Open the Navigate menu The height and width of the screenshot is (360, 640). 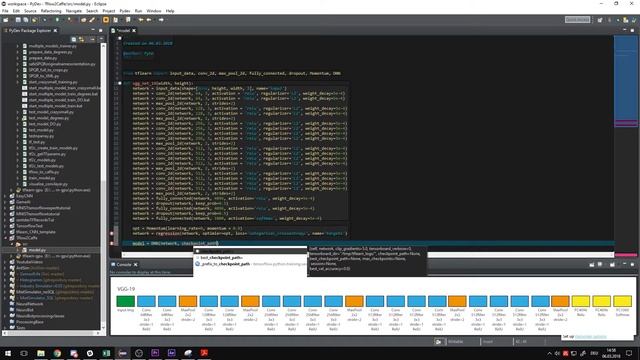(74, 11)
